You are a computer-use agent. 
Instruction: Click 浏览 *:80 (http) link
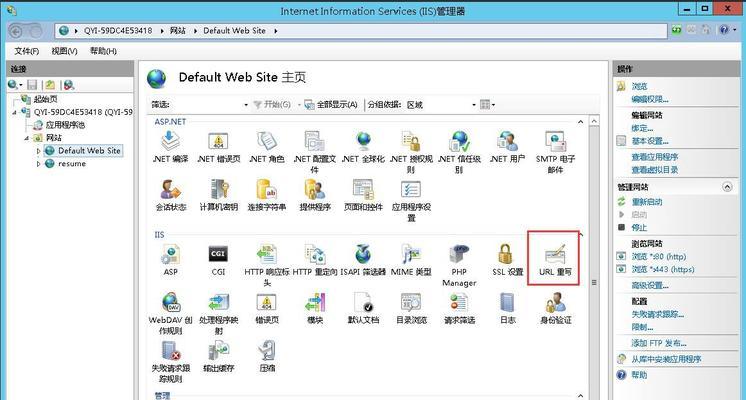pyautogui.click(x=659, y=256)
